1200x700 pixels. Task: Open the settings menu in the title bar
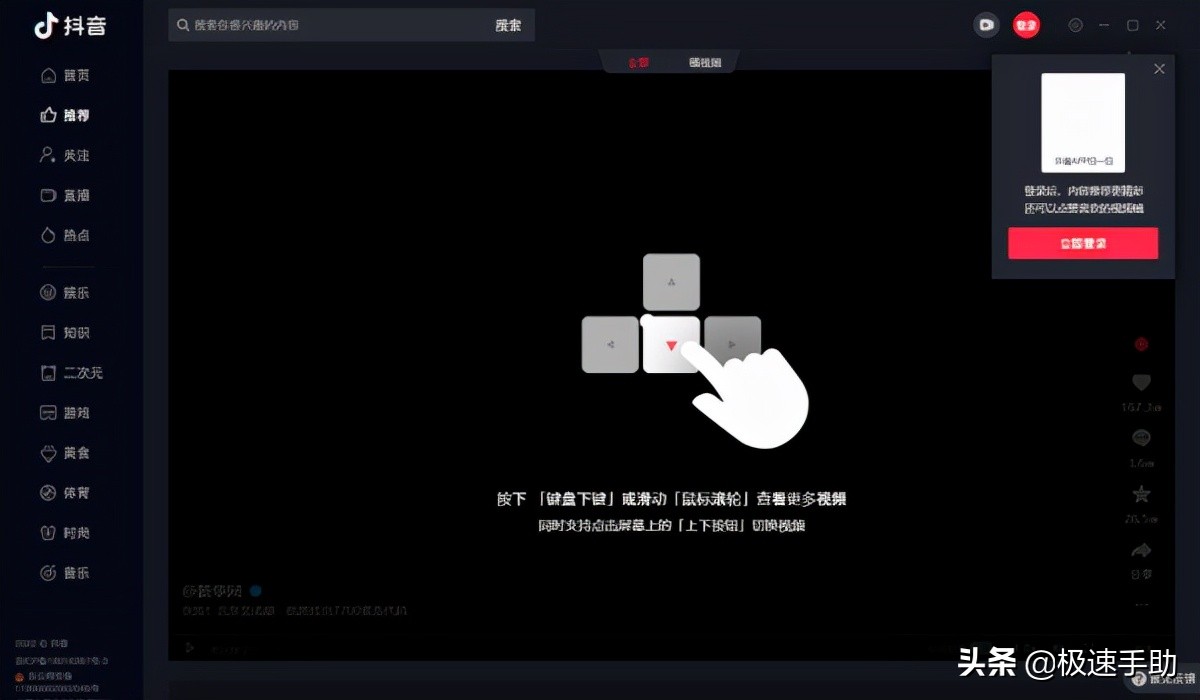1075,25
